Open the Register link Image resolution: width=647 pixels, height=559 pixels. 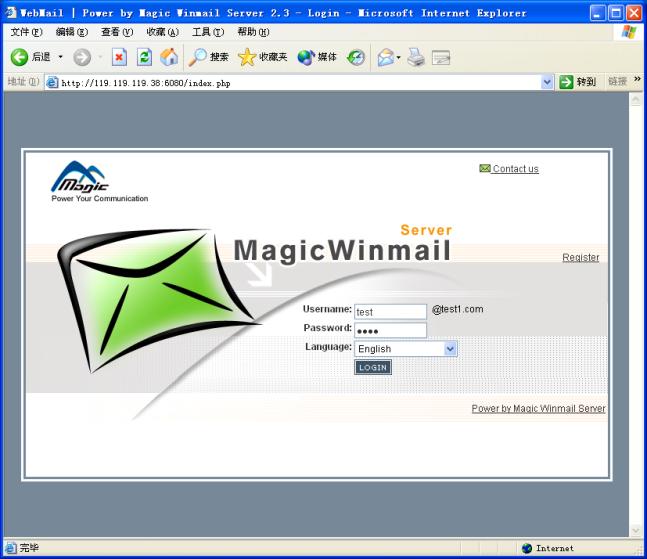point(580,257)
